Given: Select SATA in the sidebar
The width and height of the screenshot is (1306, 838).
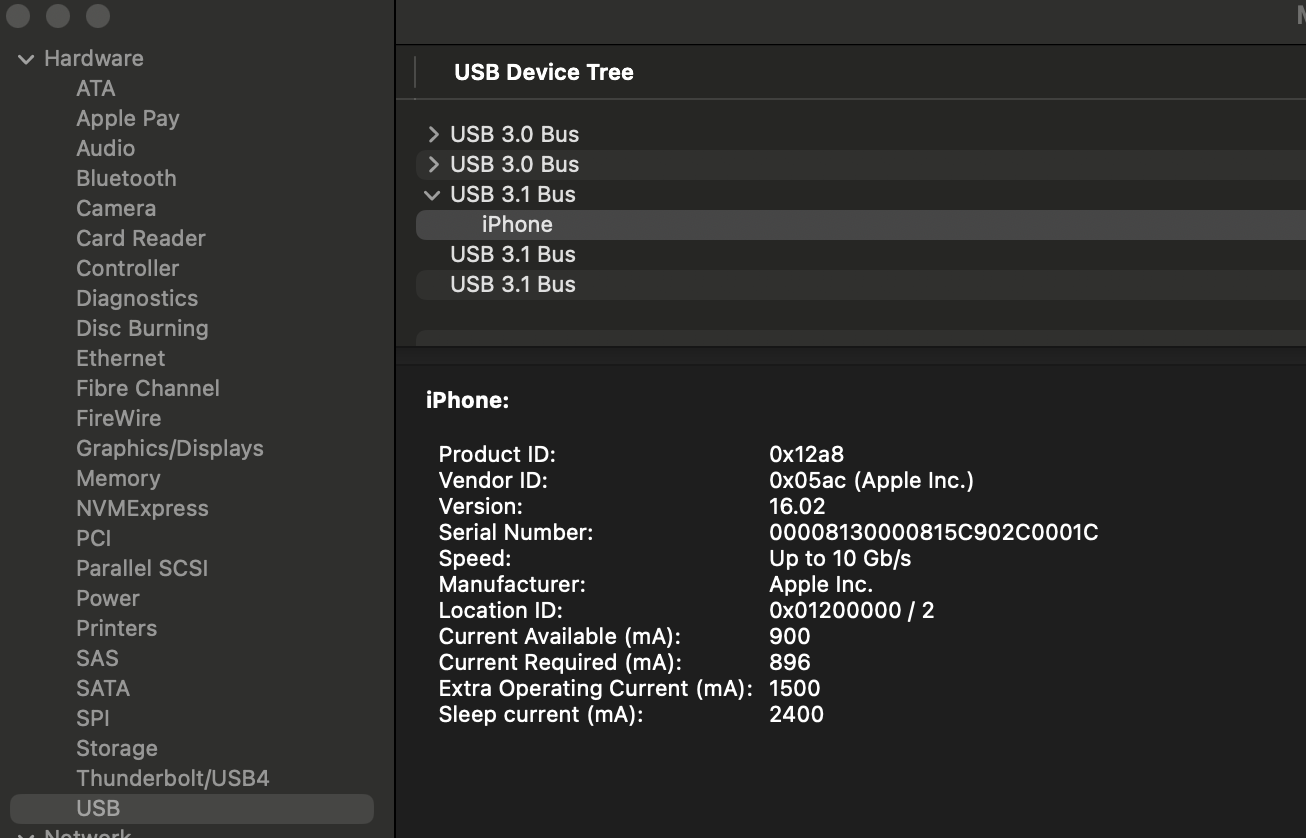Looking at the screenshot, I should [x=103, y=688].
